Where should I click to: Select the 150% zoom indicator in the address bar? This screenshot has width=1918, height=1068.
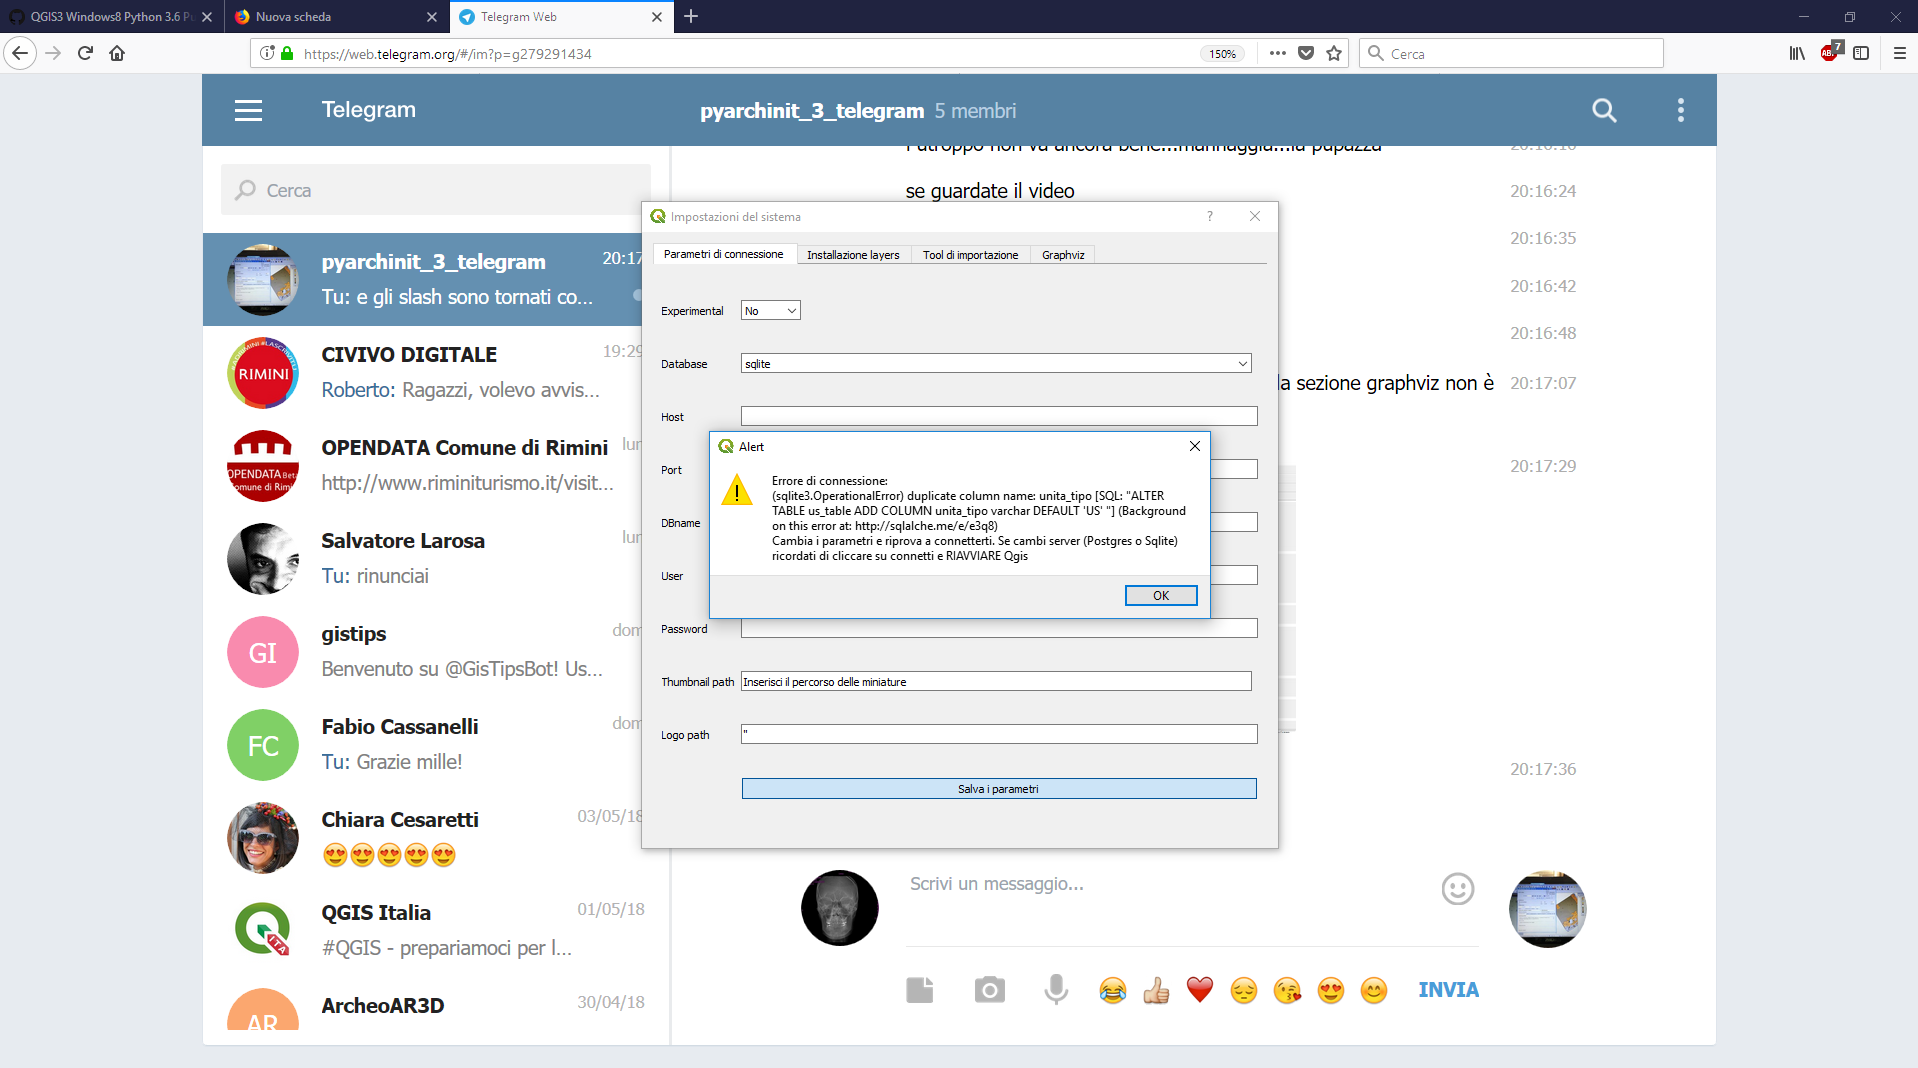1222,54
